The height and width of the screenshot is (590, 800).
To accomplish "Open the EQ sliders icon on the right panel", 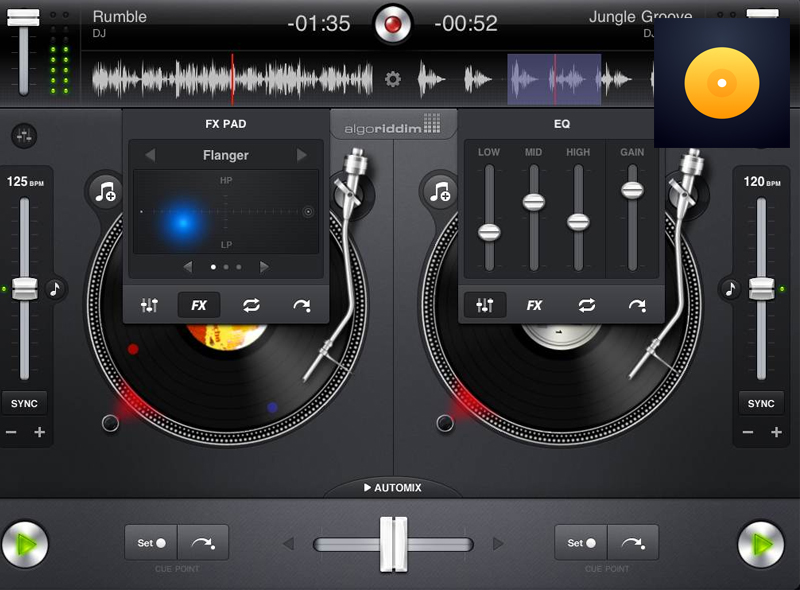I will 485,305.
